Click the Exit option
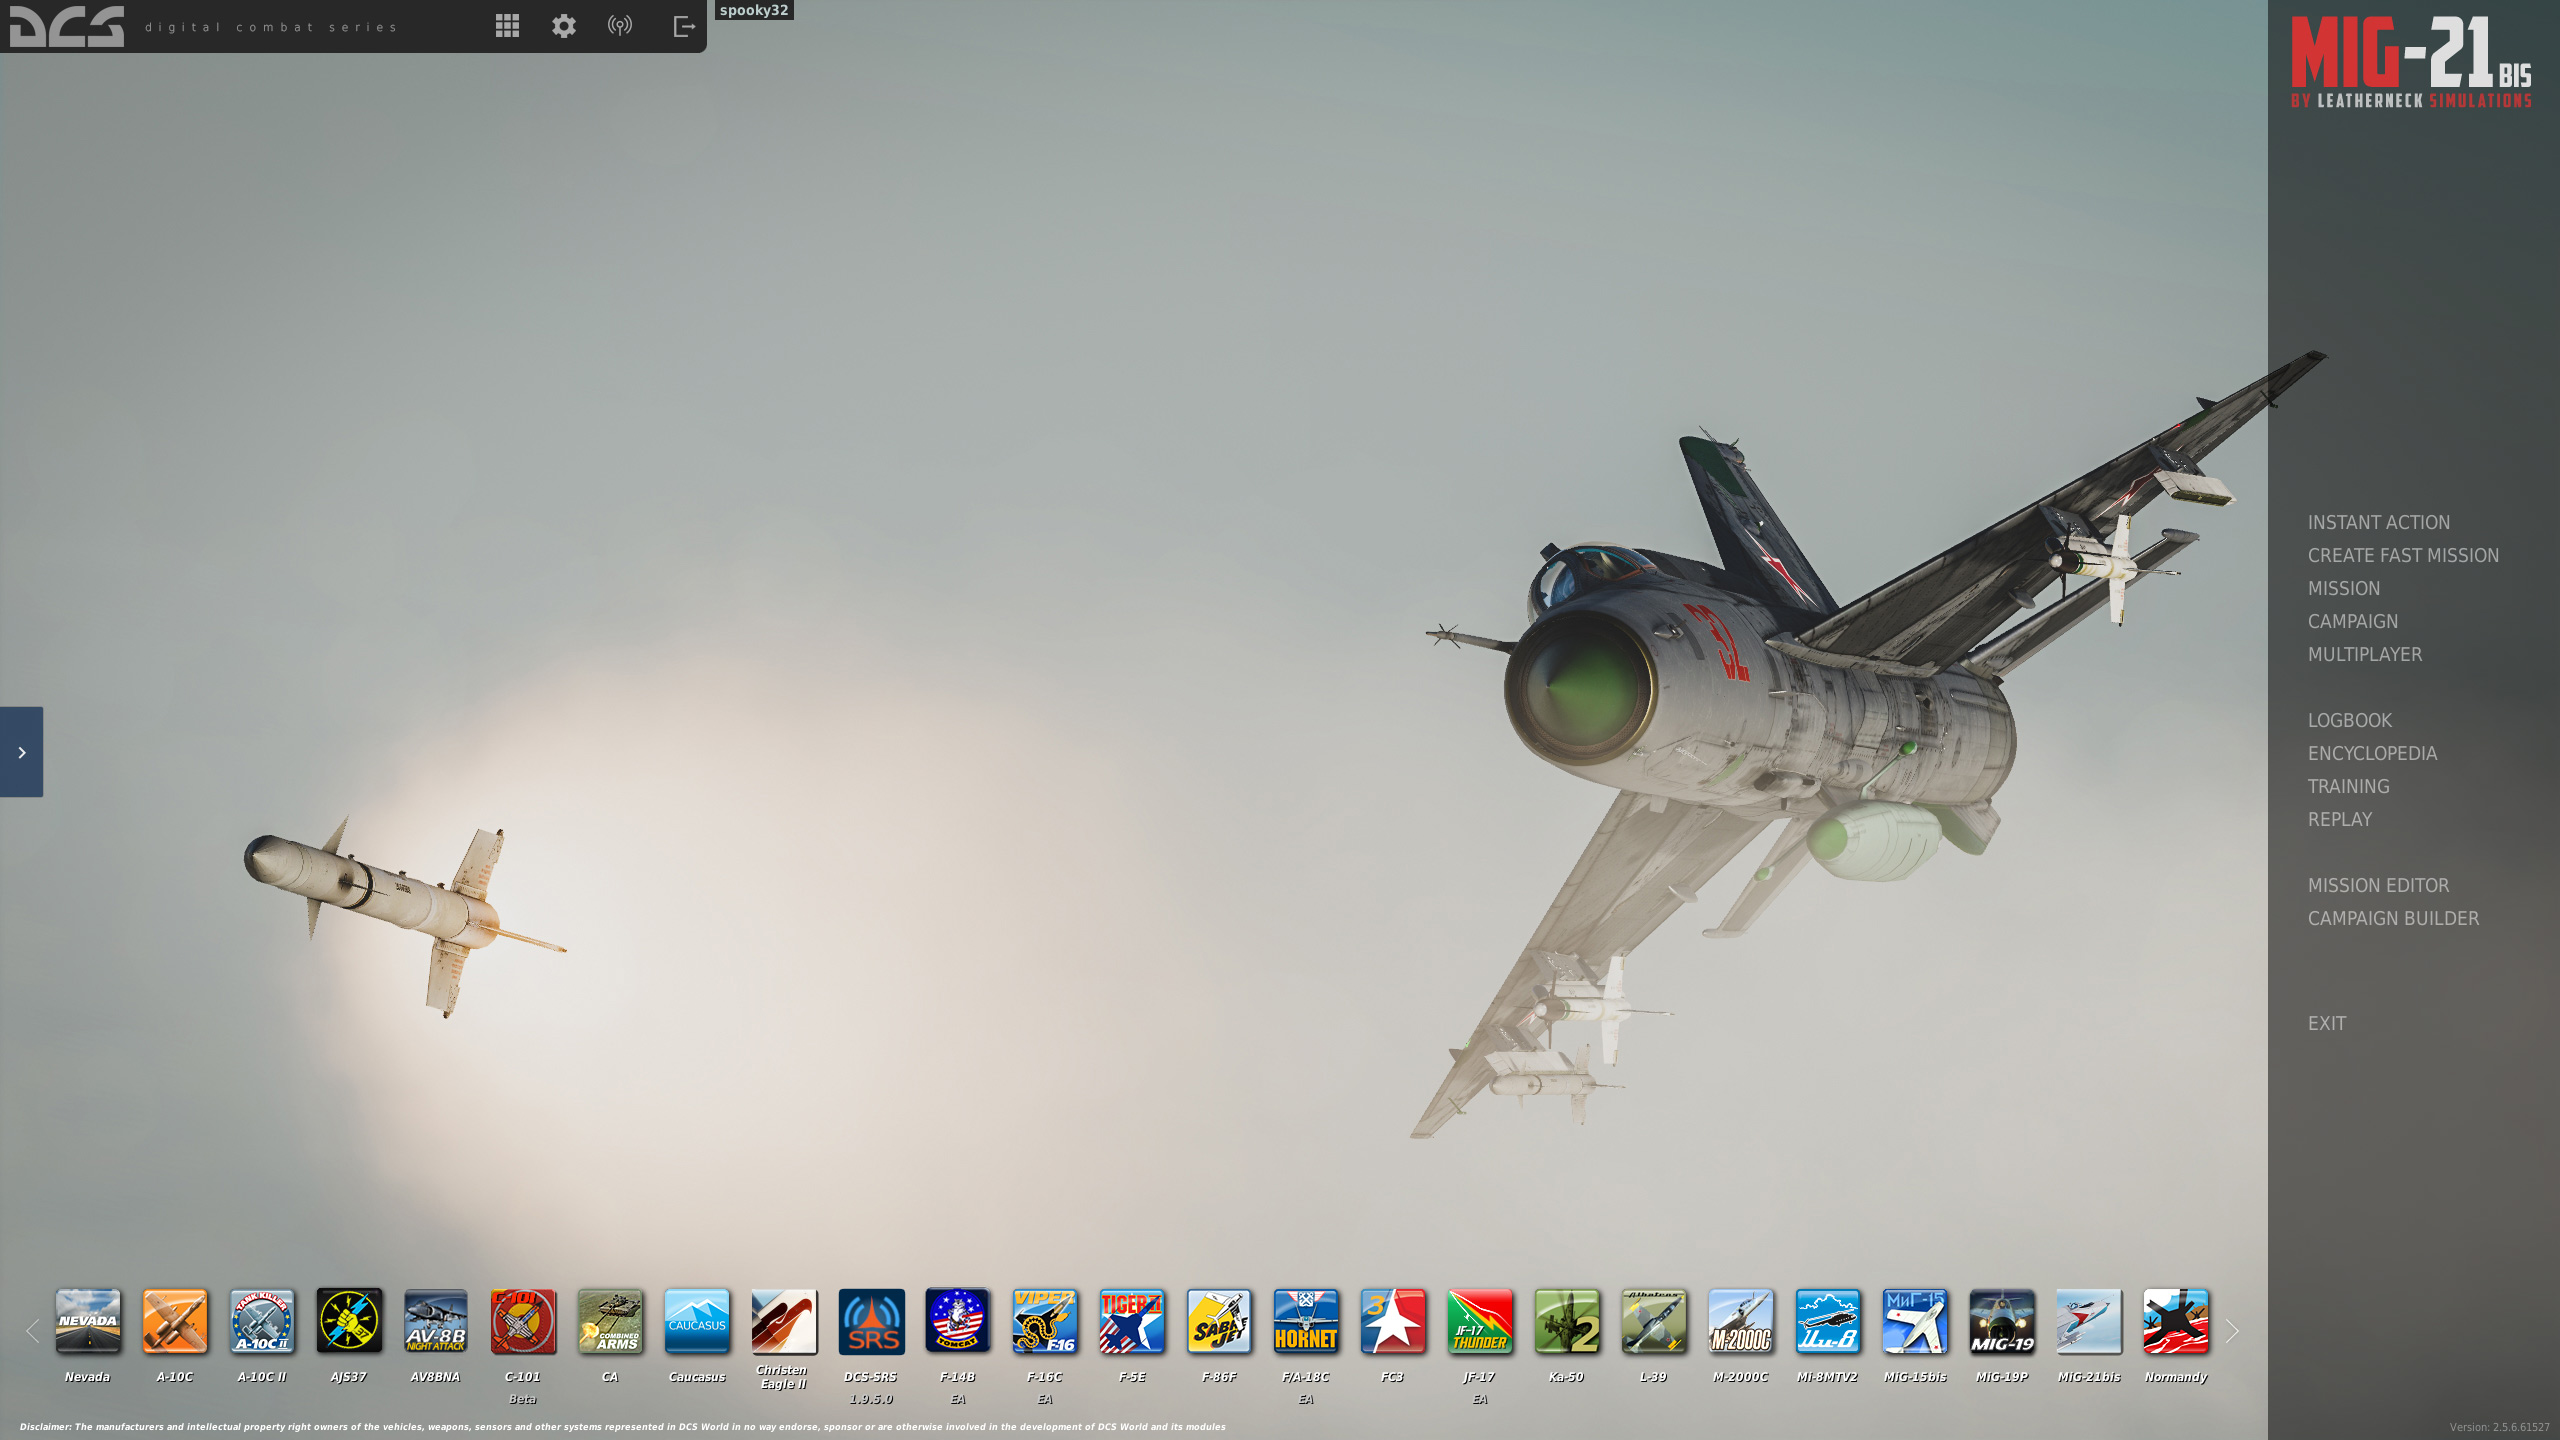The height and width of the screenshot is (1440, 2560). coord(2326,1023)
